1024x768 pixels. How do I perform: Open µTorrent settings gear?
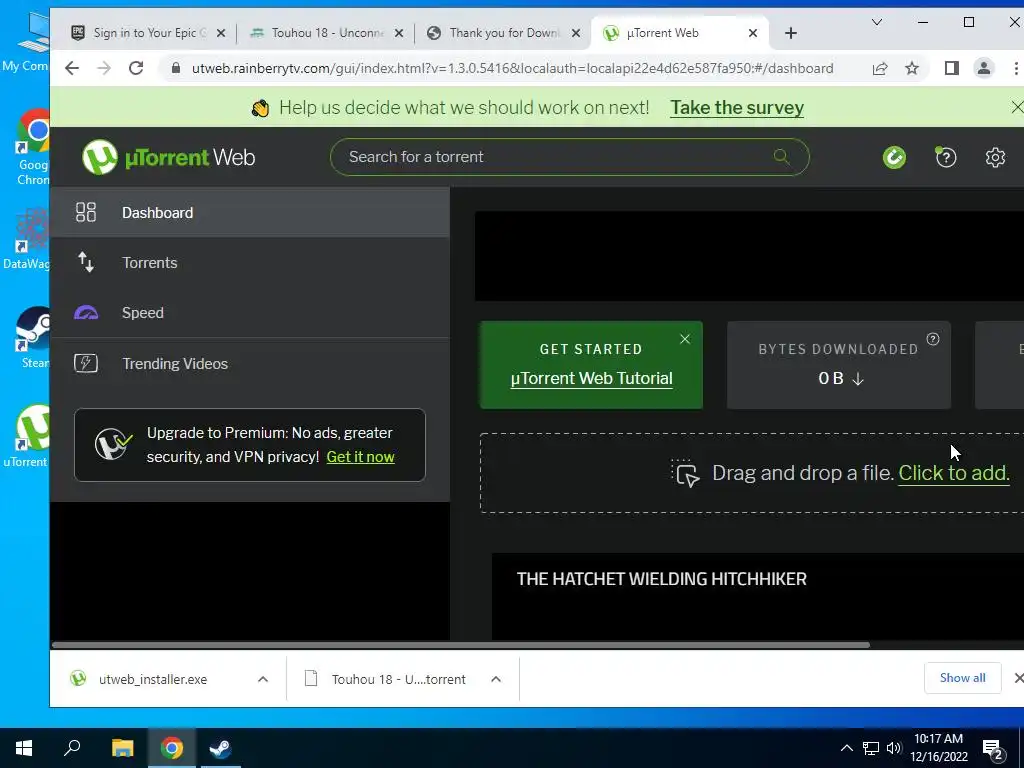[x=995, y=157]
